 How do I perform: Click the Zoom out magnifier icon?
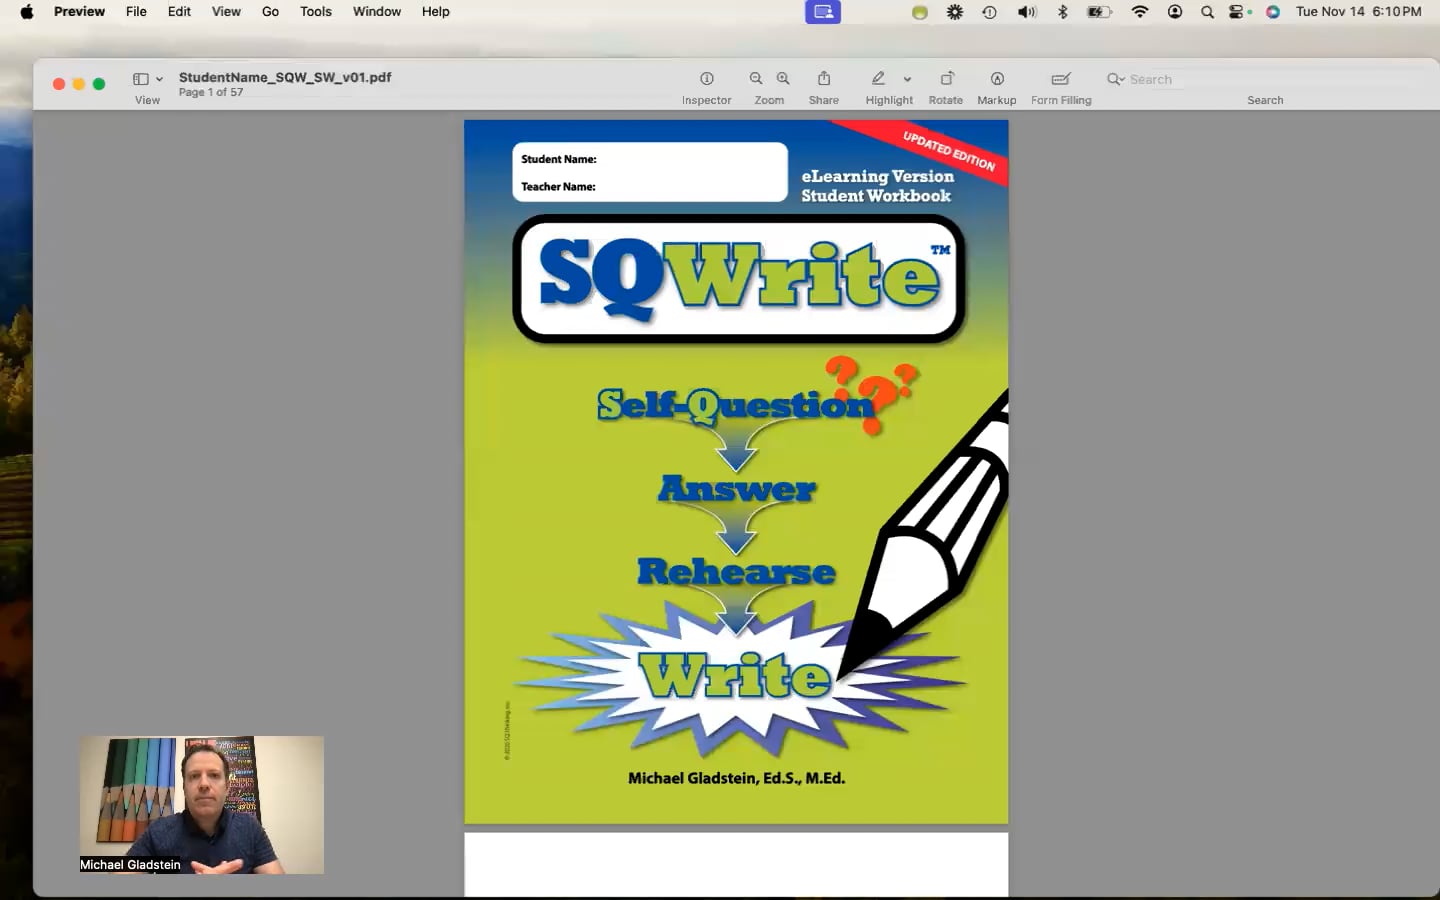[756, 78]
